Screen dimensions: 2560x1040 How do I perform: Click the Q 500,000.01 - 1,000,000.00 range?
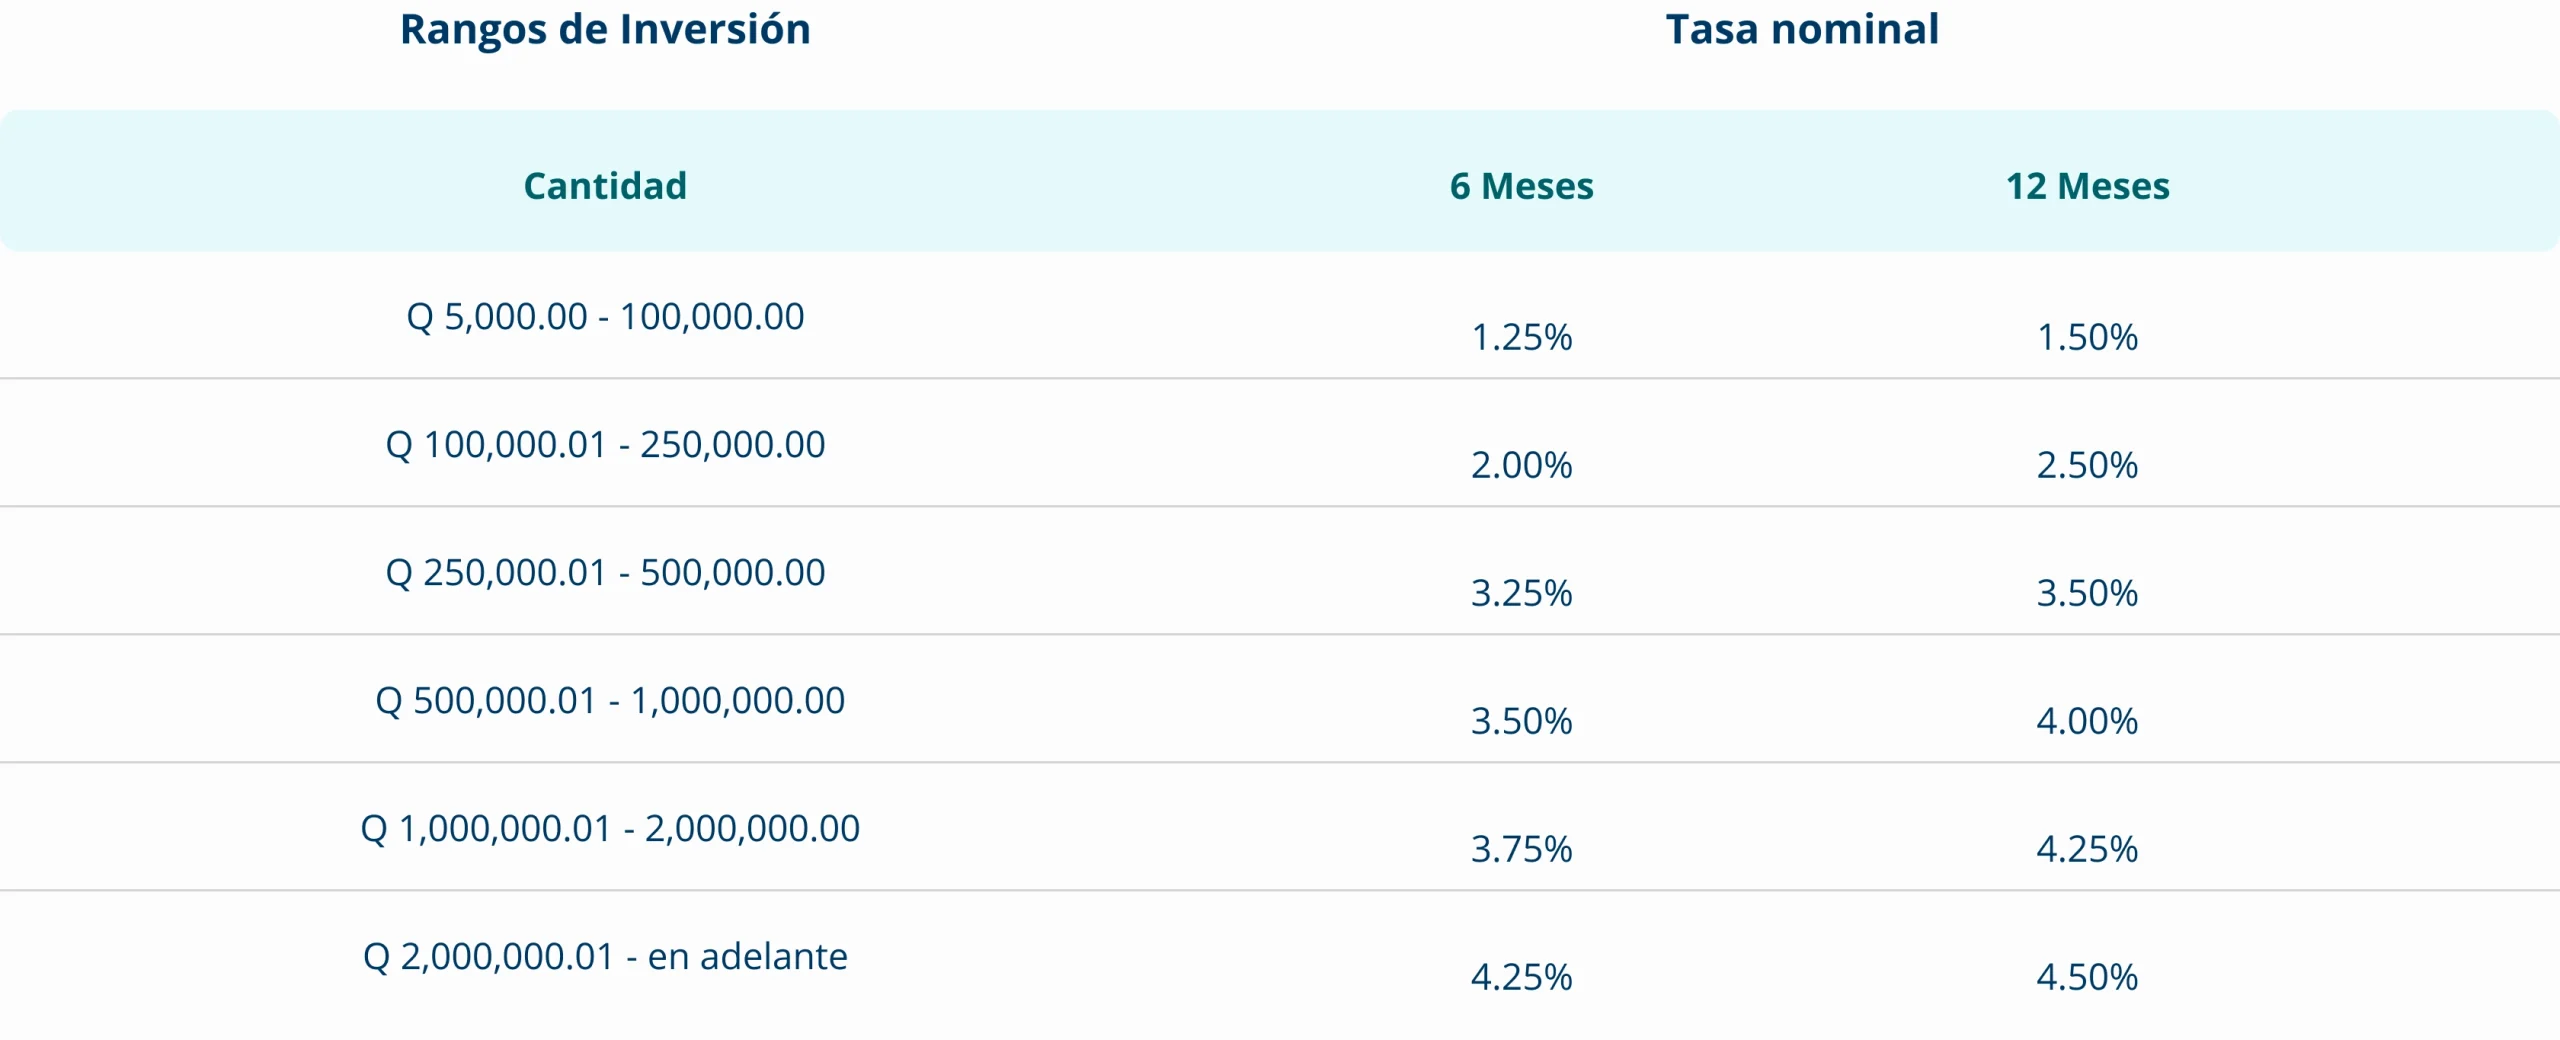pos(610,701)
